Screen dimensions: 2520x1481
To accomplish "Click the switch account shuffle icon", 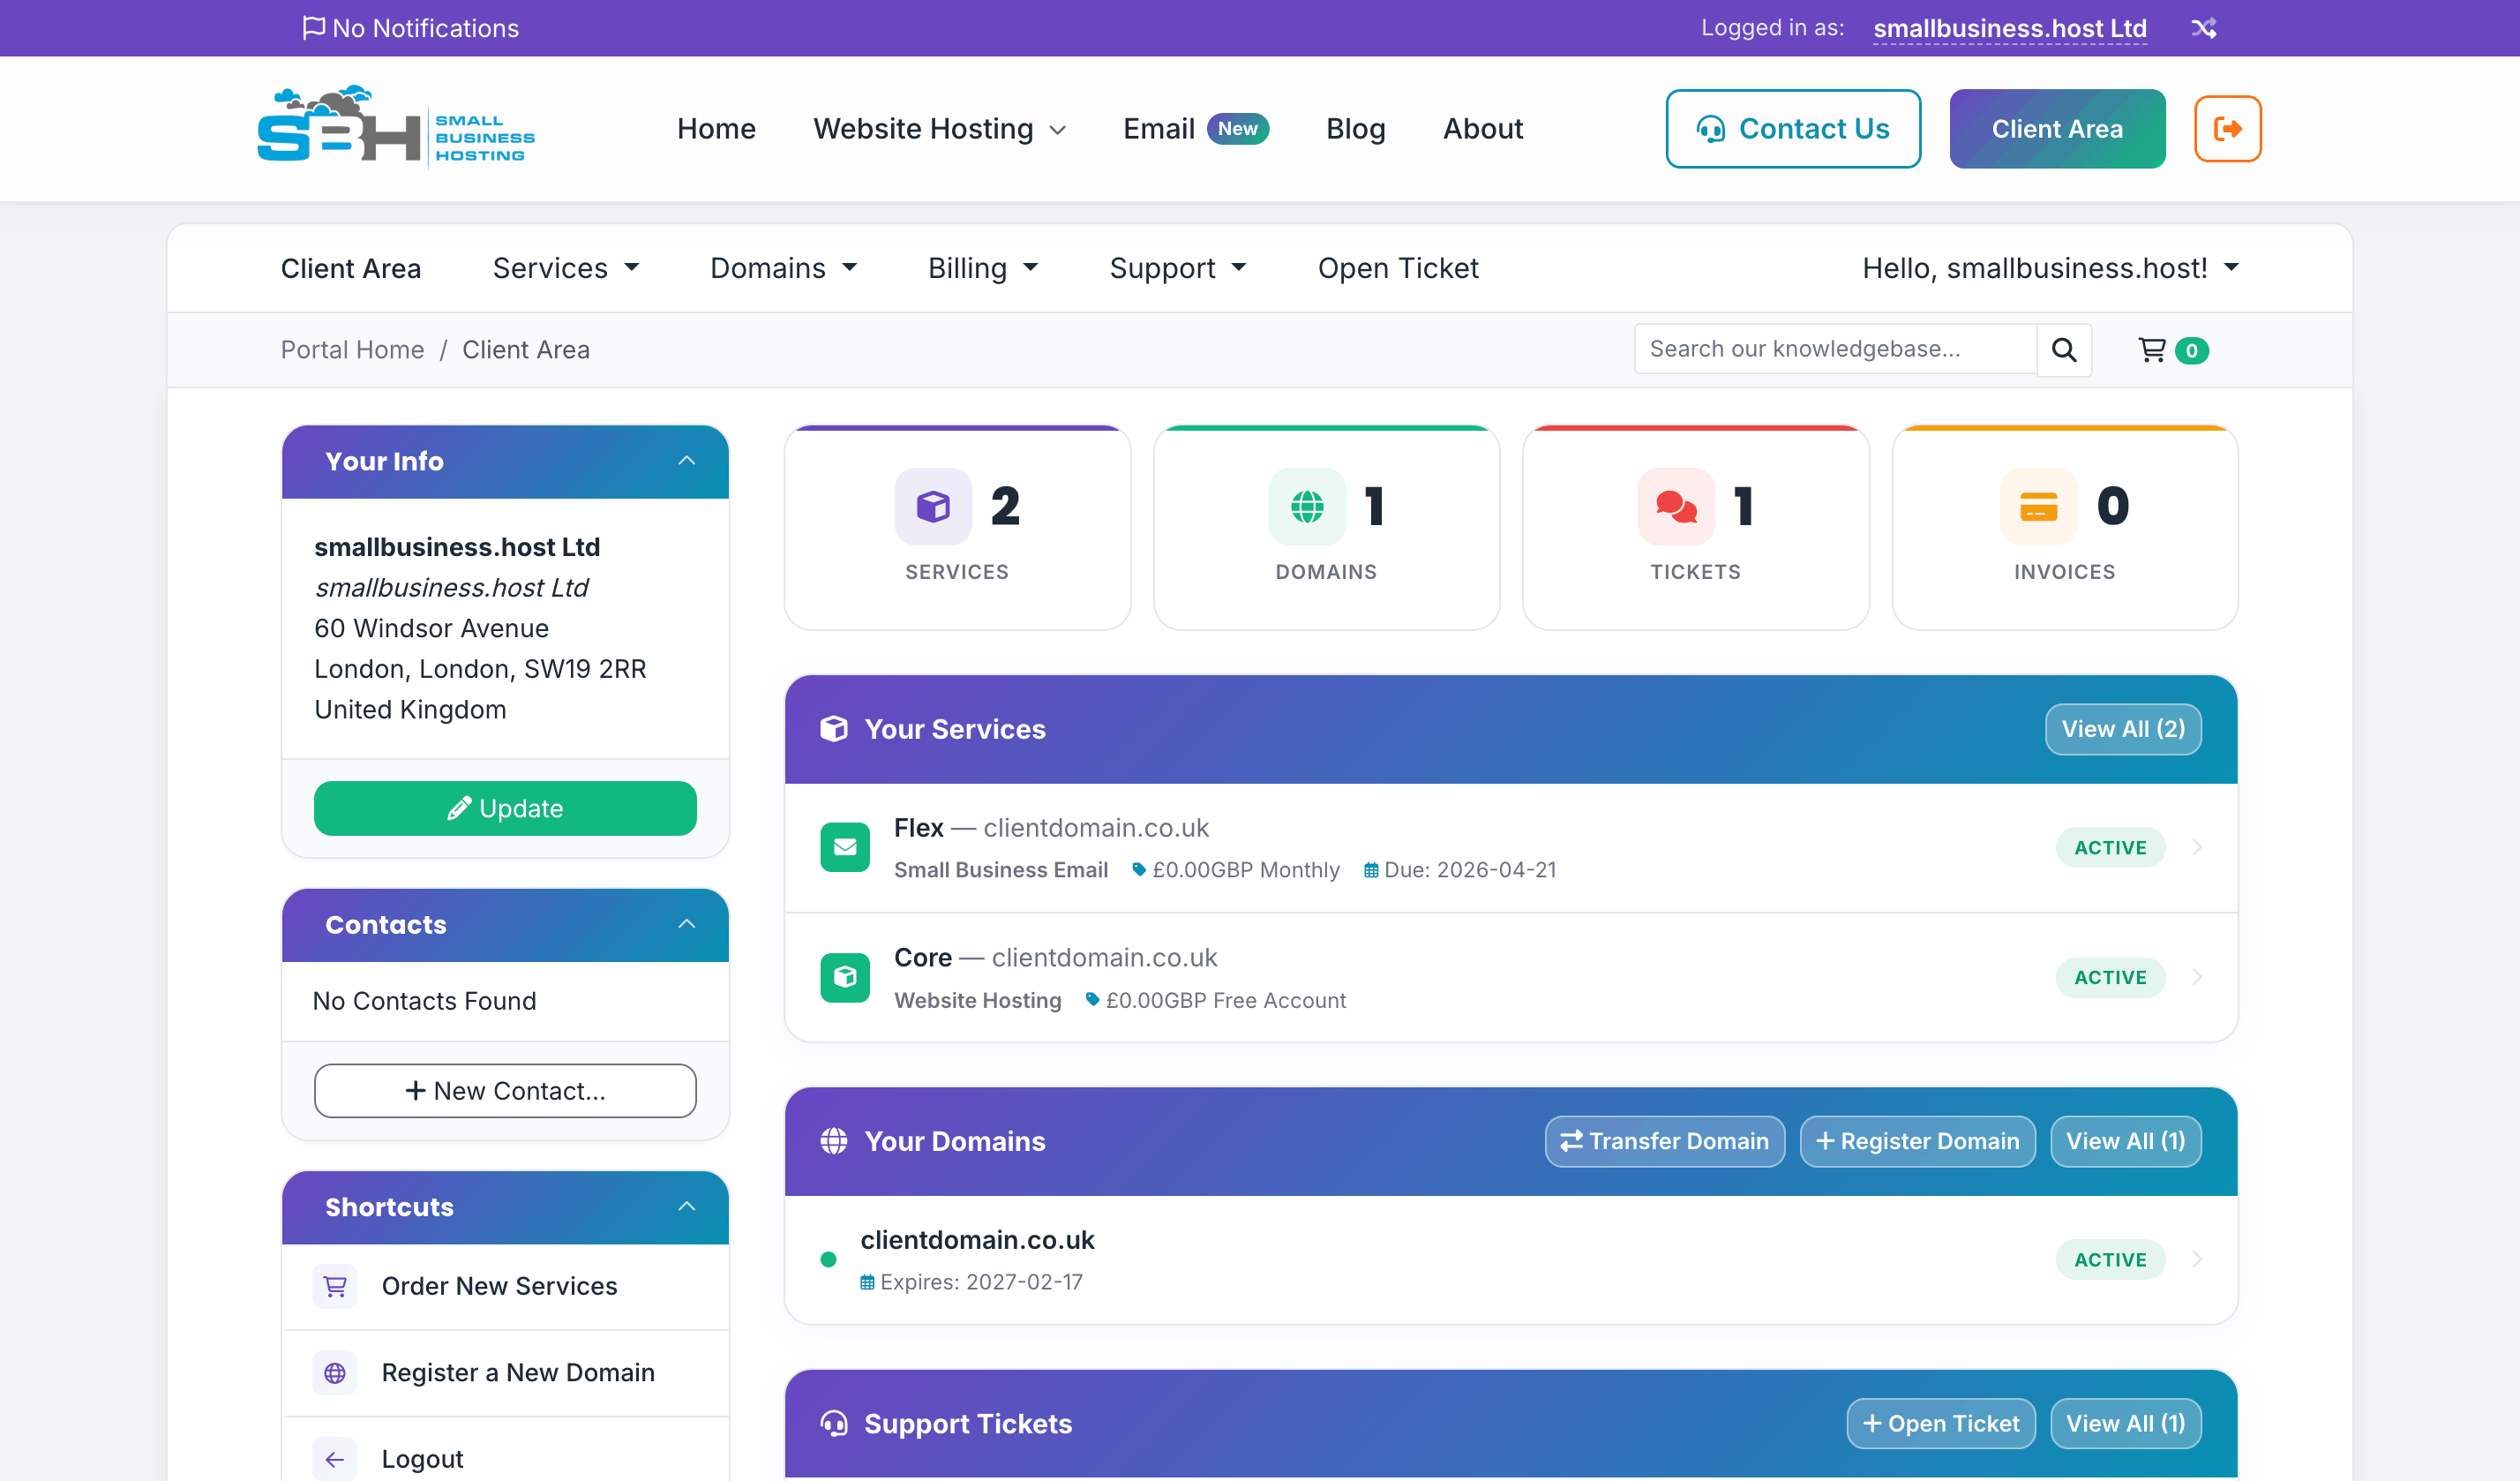I will click(x=2204, y=28).
